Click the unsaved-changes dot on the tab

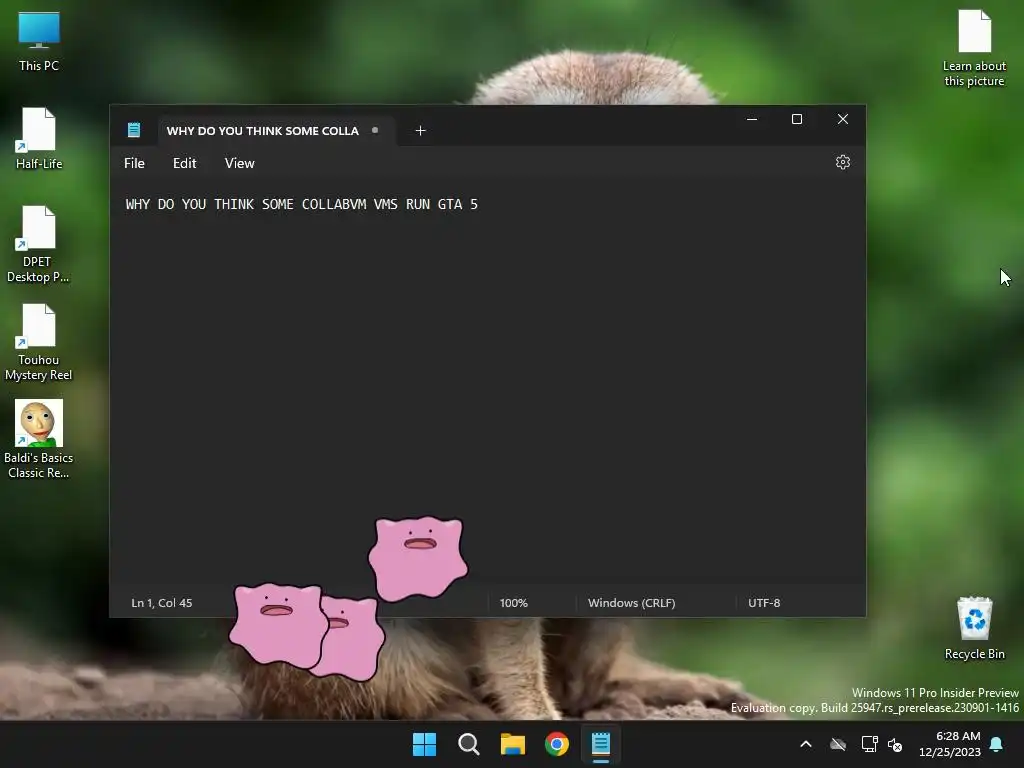pyautogui.click(x=375, y=130)
